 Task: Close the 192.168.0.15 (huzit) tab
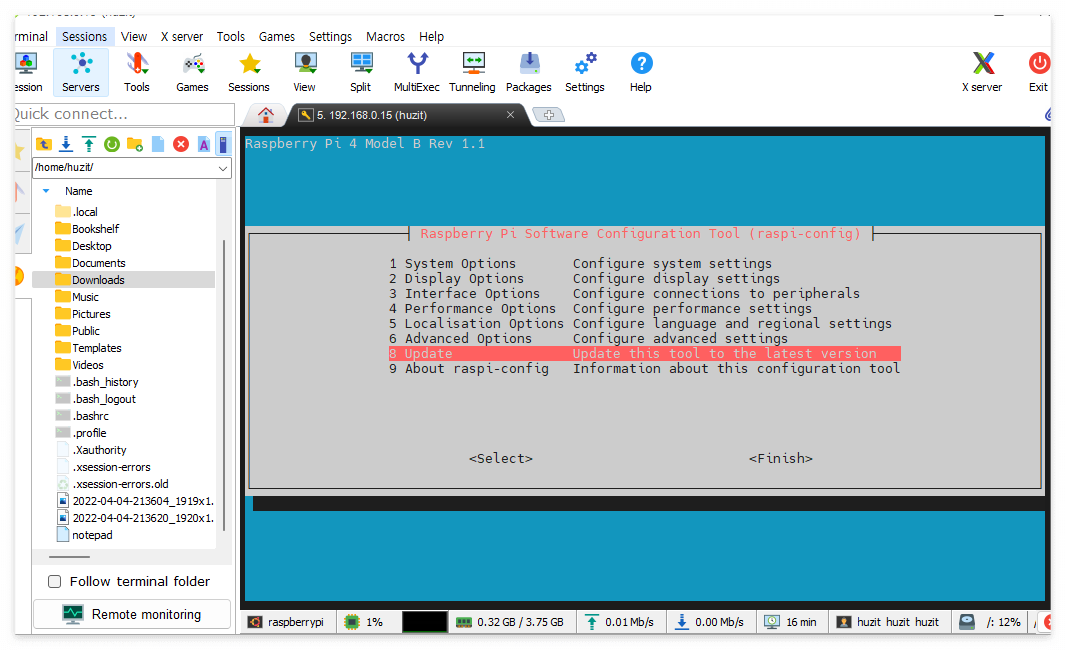pyautogui.click(x=511, y=115)
